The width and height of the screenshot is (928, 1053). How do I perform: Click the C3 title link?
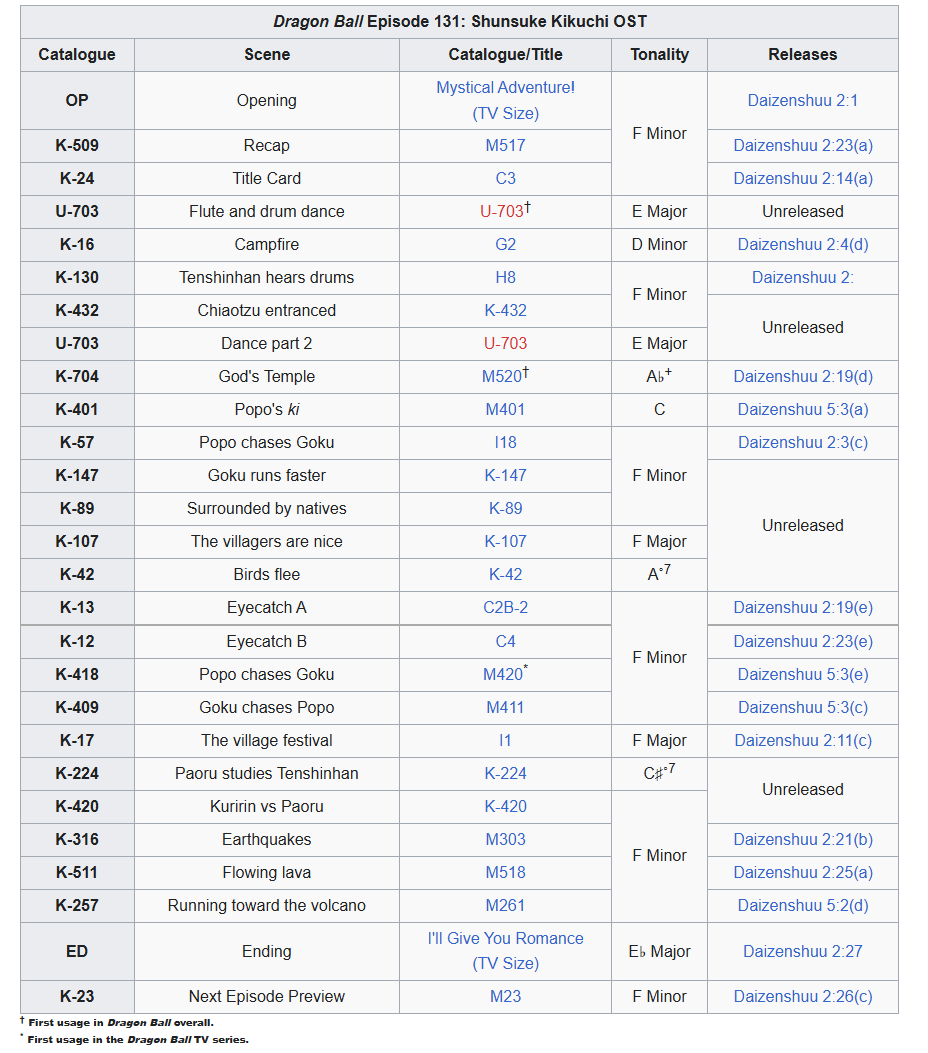(x=505, y=178)
